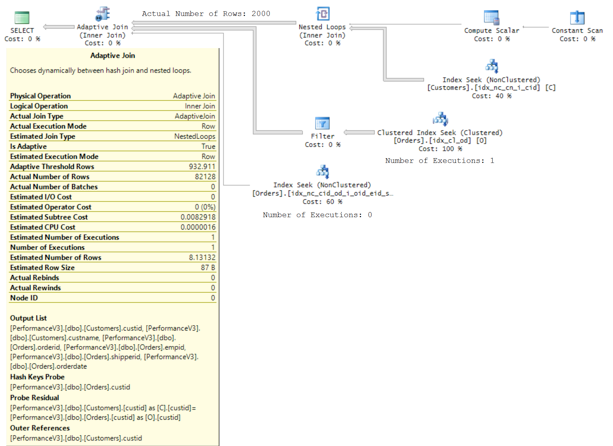Image resolution: width=613 pixels, height=446 pixels.
Task: Click the Hash Keys Probe heading
Action: [x=40, y=376]
